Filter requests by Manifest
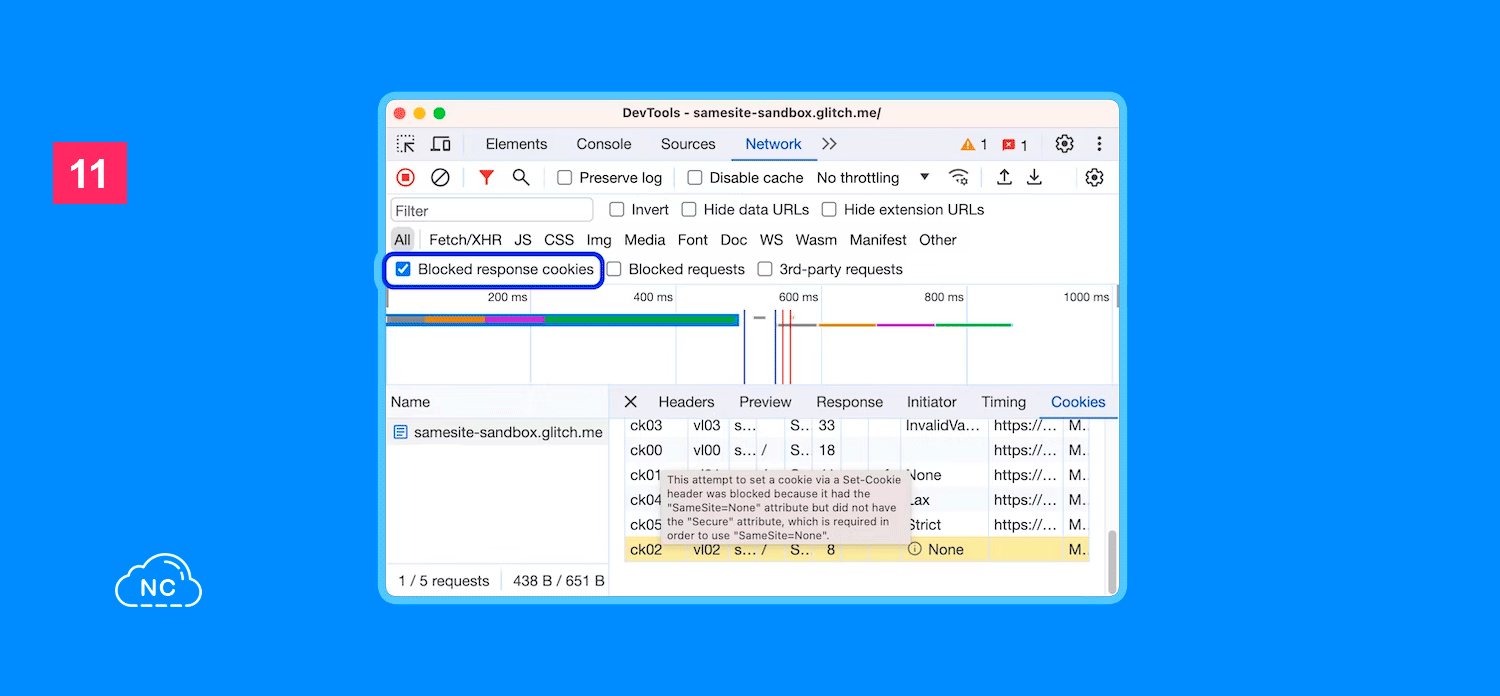This screenshot has height=696, width=1500. (878, 240)
